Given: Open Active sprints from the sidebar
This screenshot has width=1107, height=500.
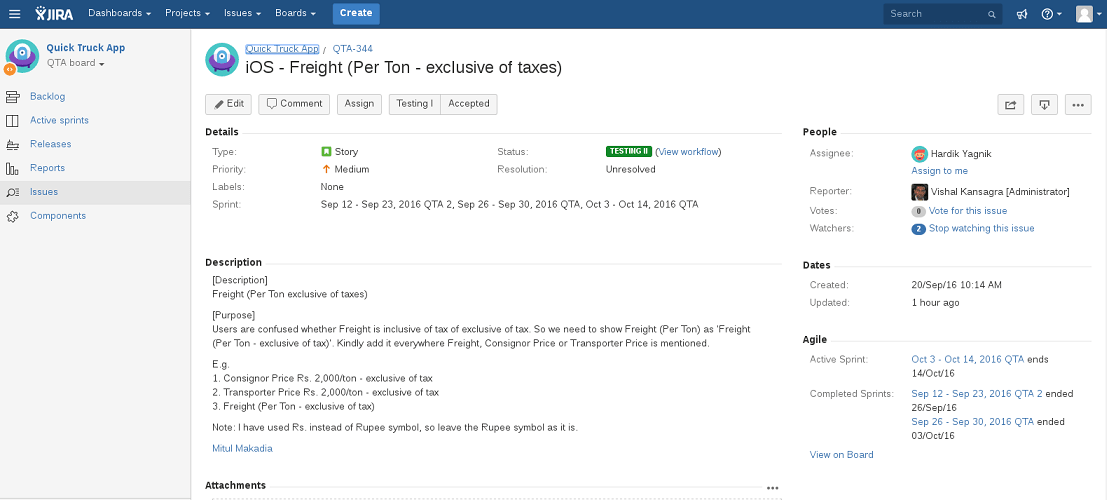Looking at the screenshot, I should [x=59, y=121].
